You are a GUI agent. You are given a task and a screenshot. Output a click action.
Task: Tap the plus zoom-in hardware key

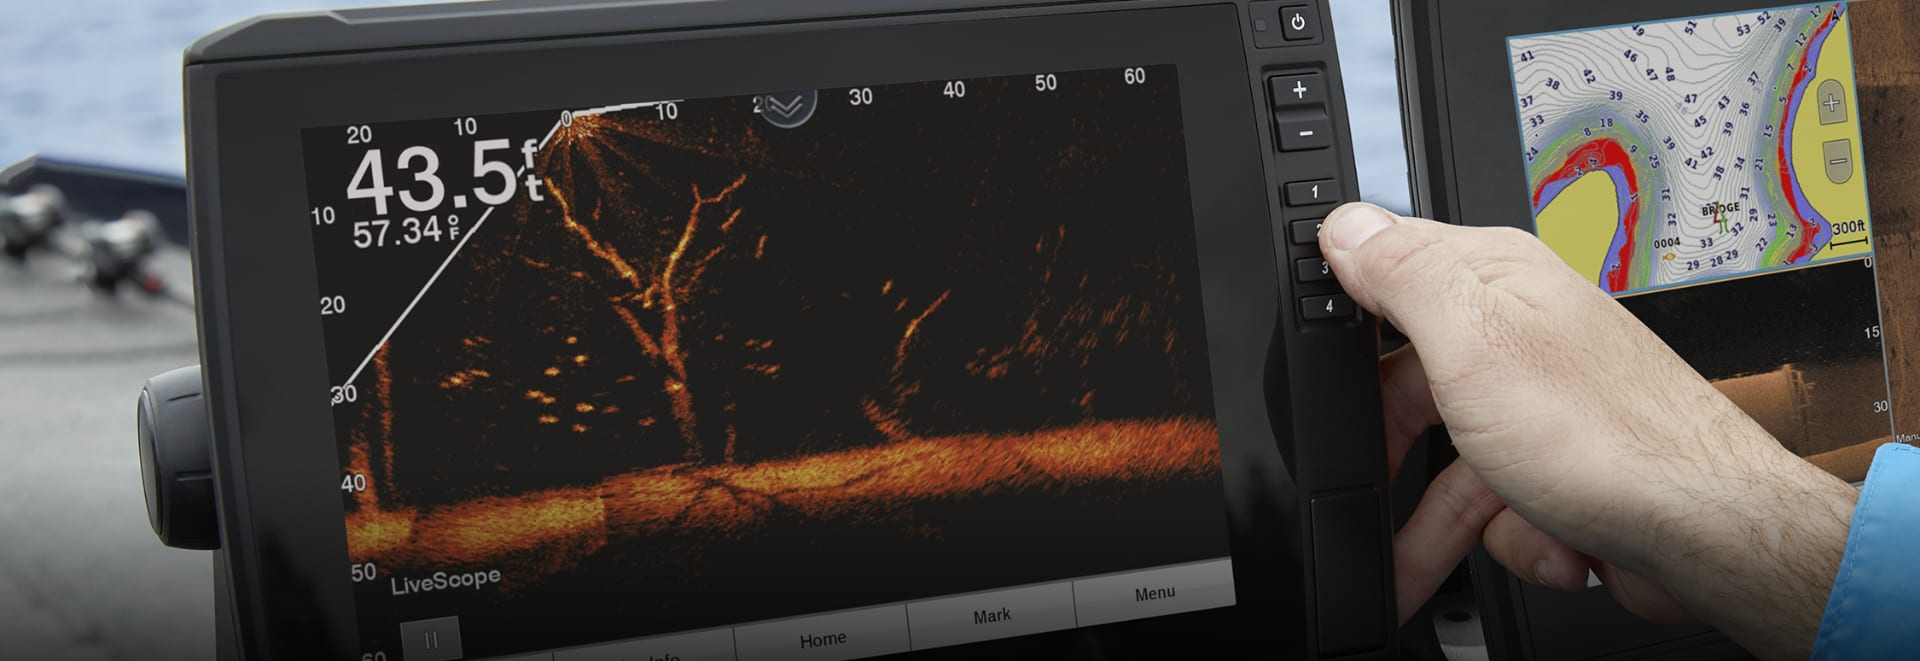pos(1299,90)
